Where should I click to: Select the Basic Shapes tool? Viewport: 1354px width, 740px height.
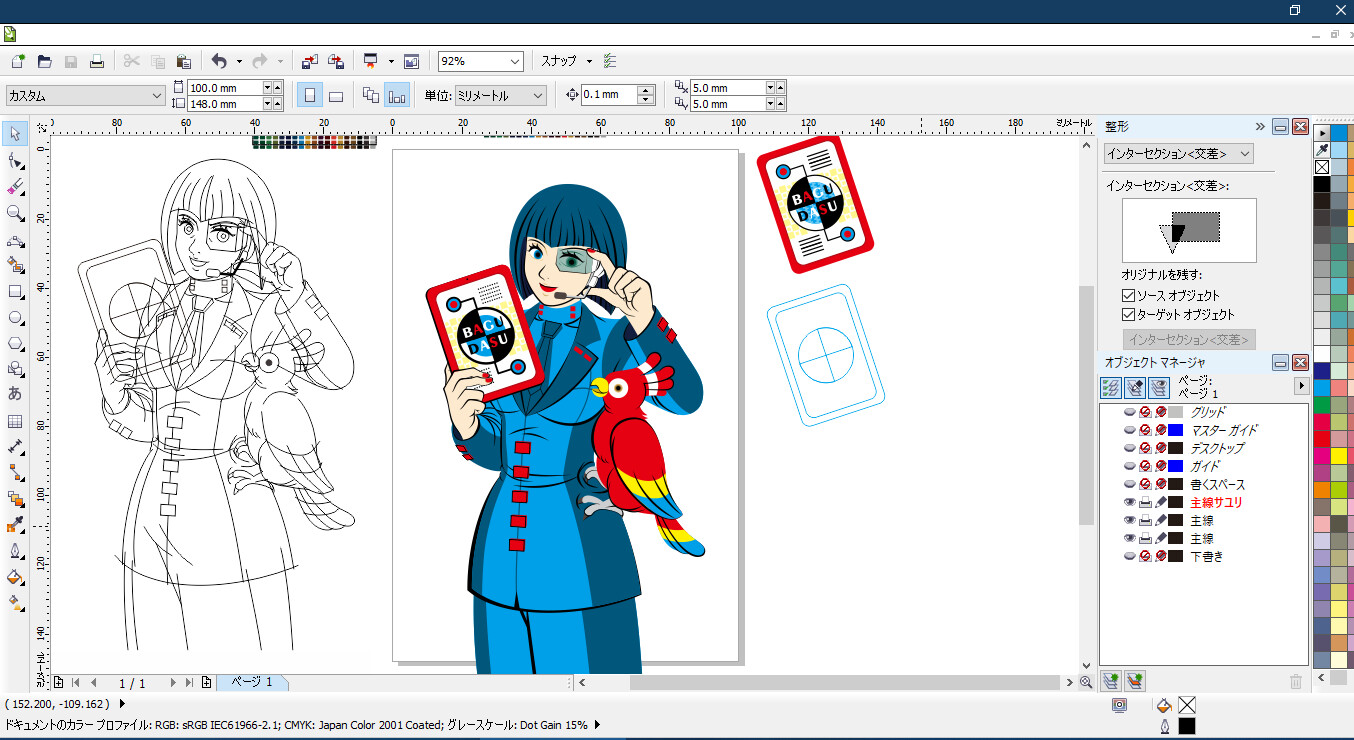coord(15,369)
